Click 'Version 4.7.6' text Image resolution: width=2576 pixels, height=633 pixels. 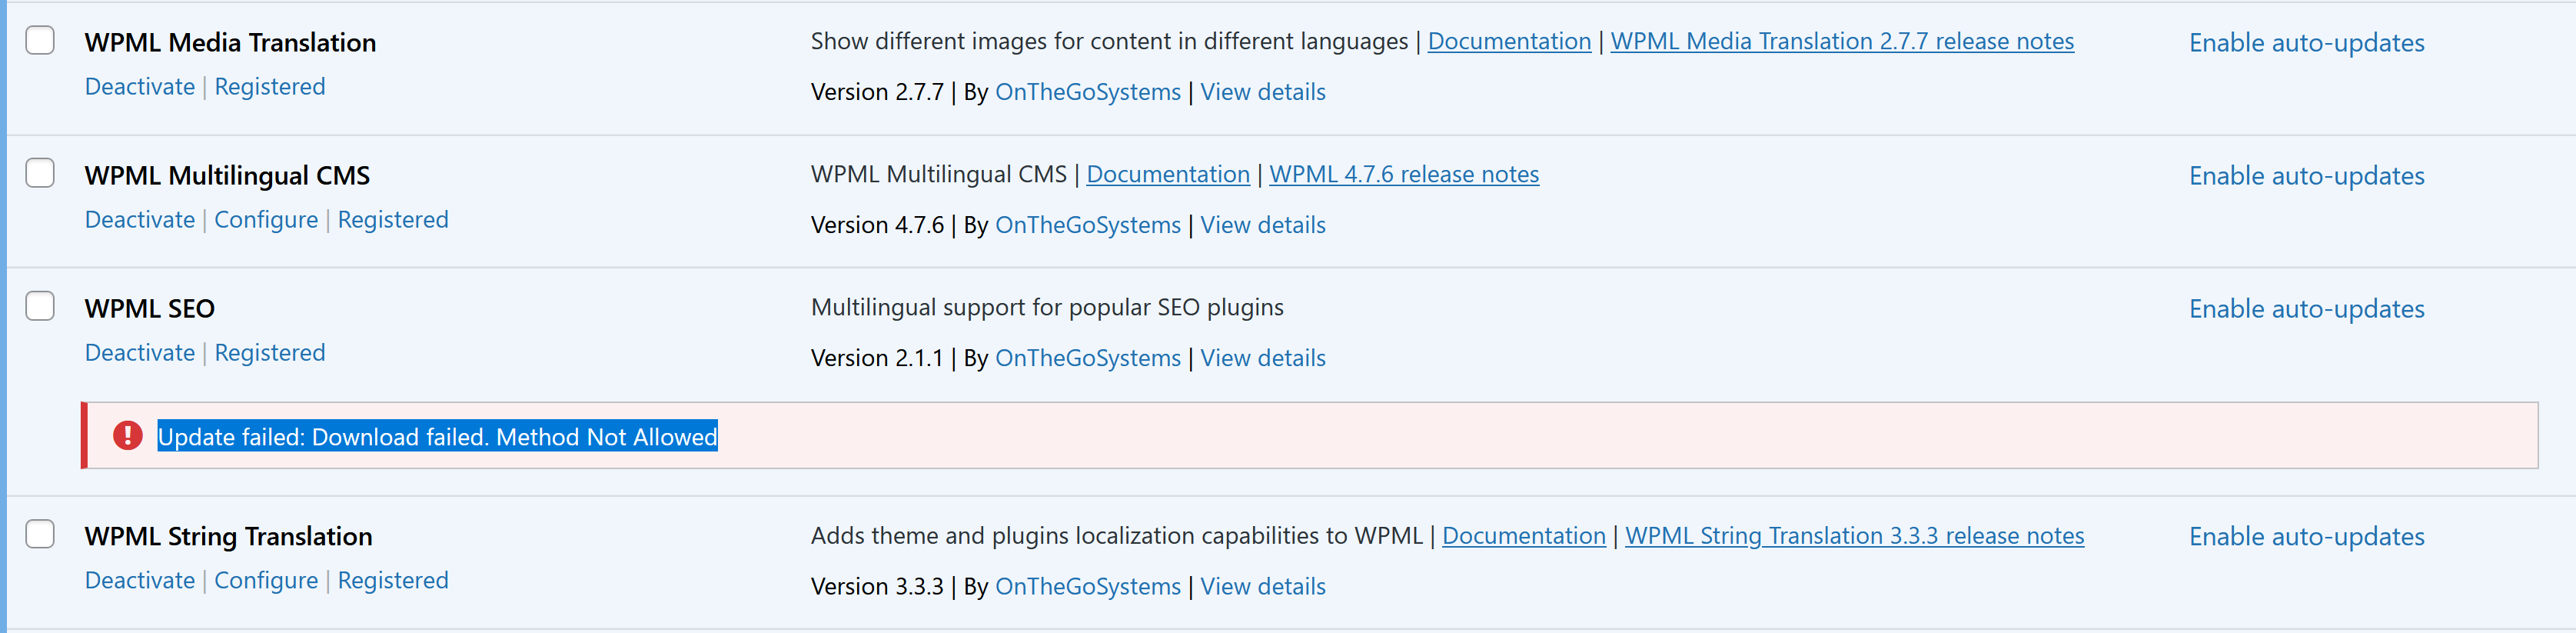click(x=877, y=225)
